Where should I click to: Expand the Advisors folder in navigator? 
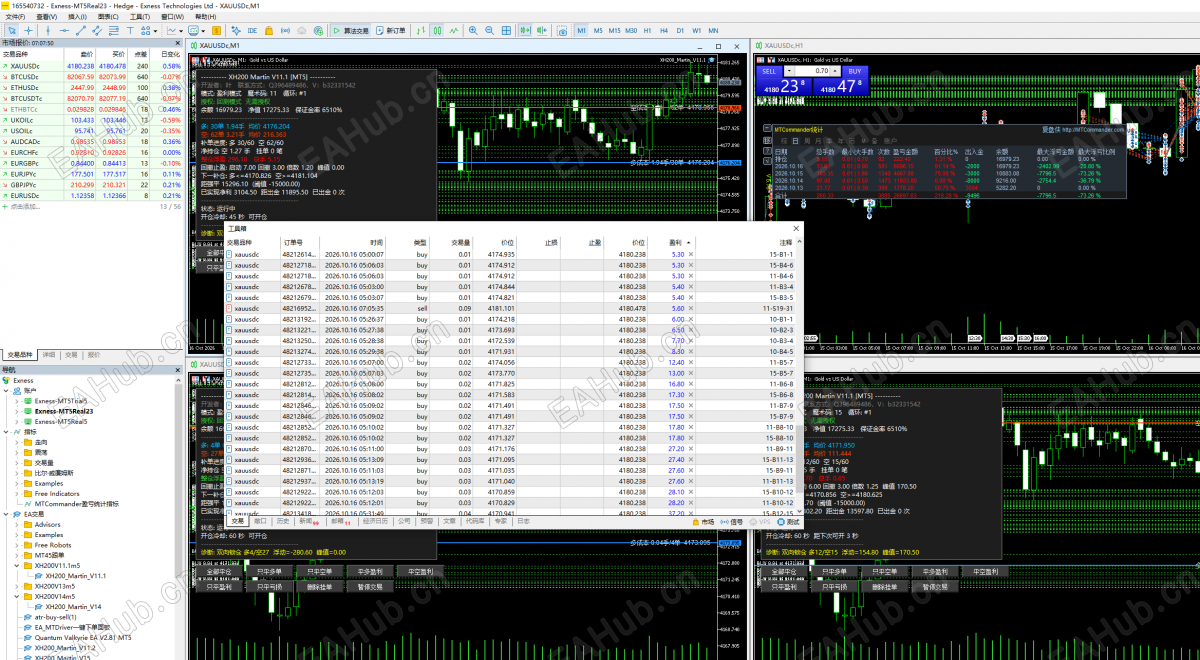point(17,524)
